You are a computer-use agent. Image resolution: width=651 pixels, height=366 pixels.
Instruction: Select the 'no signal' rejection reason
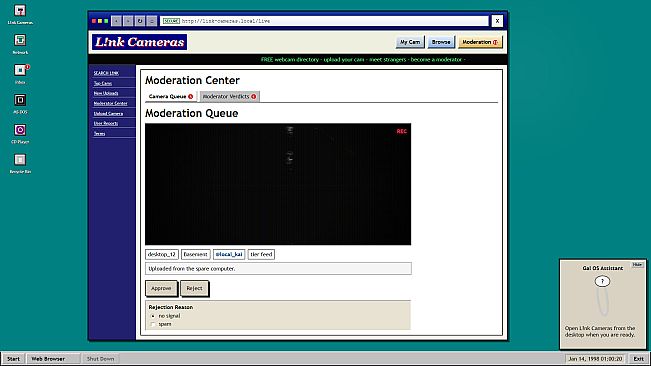(x=153, y=316)
